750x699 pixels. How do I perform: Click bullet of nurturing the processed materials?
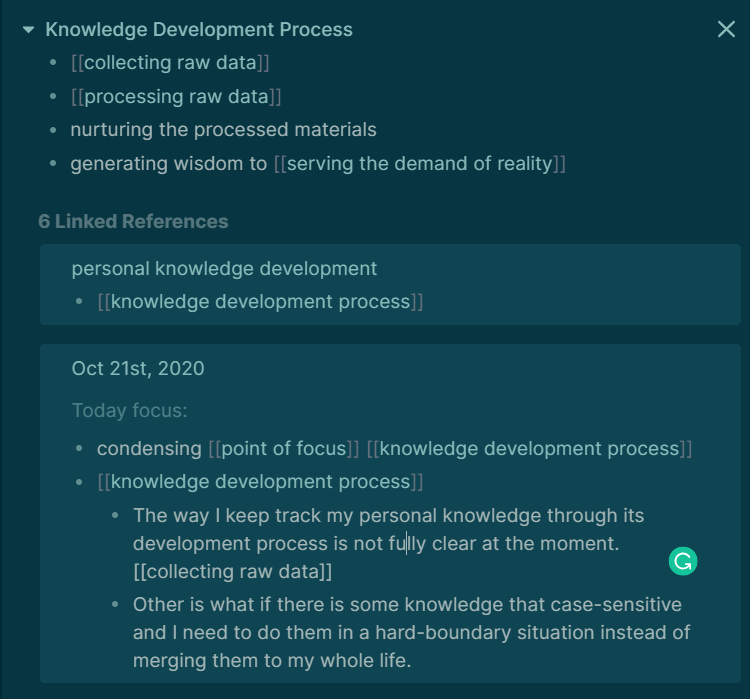tap(53, 130)
